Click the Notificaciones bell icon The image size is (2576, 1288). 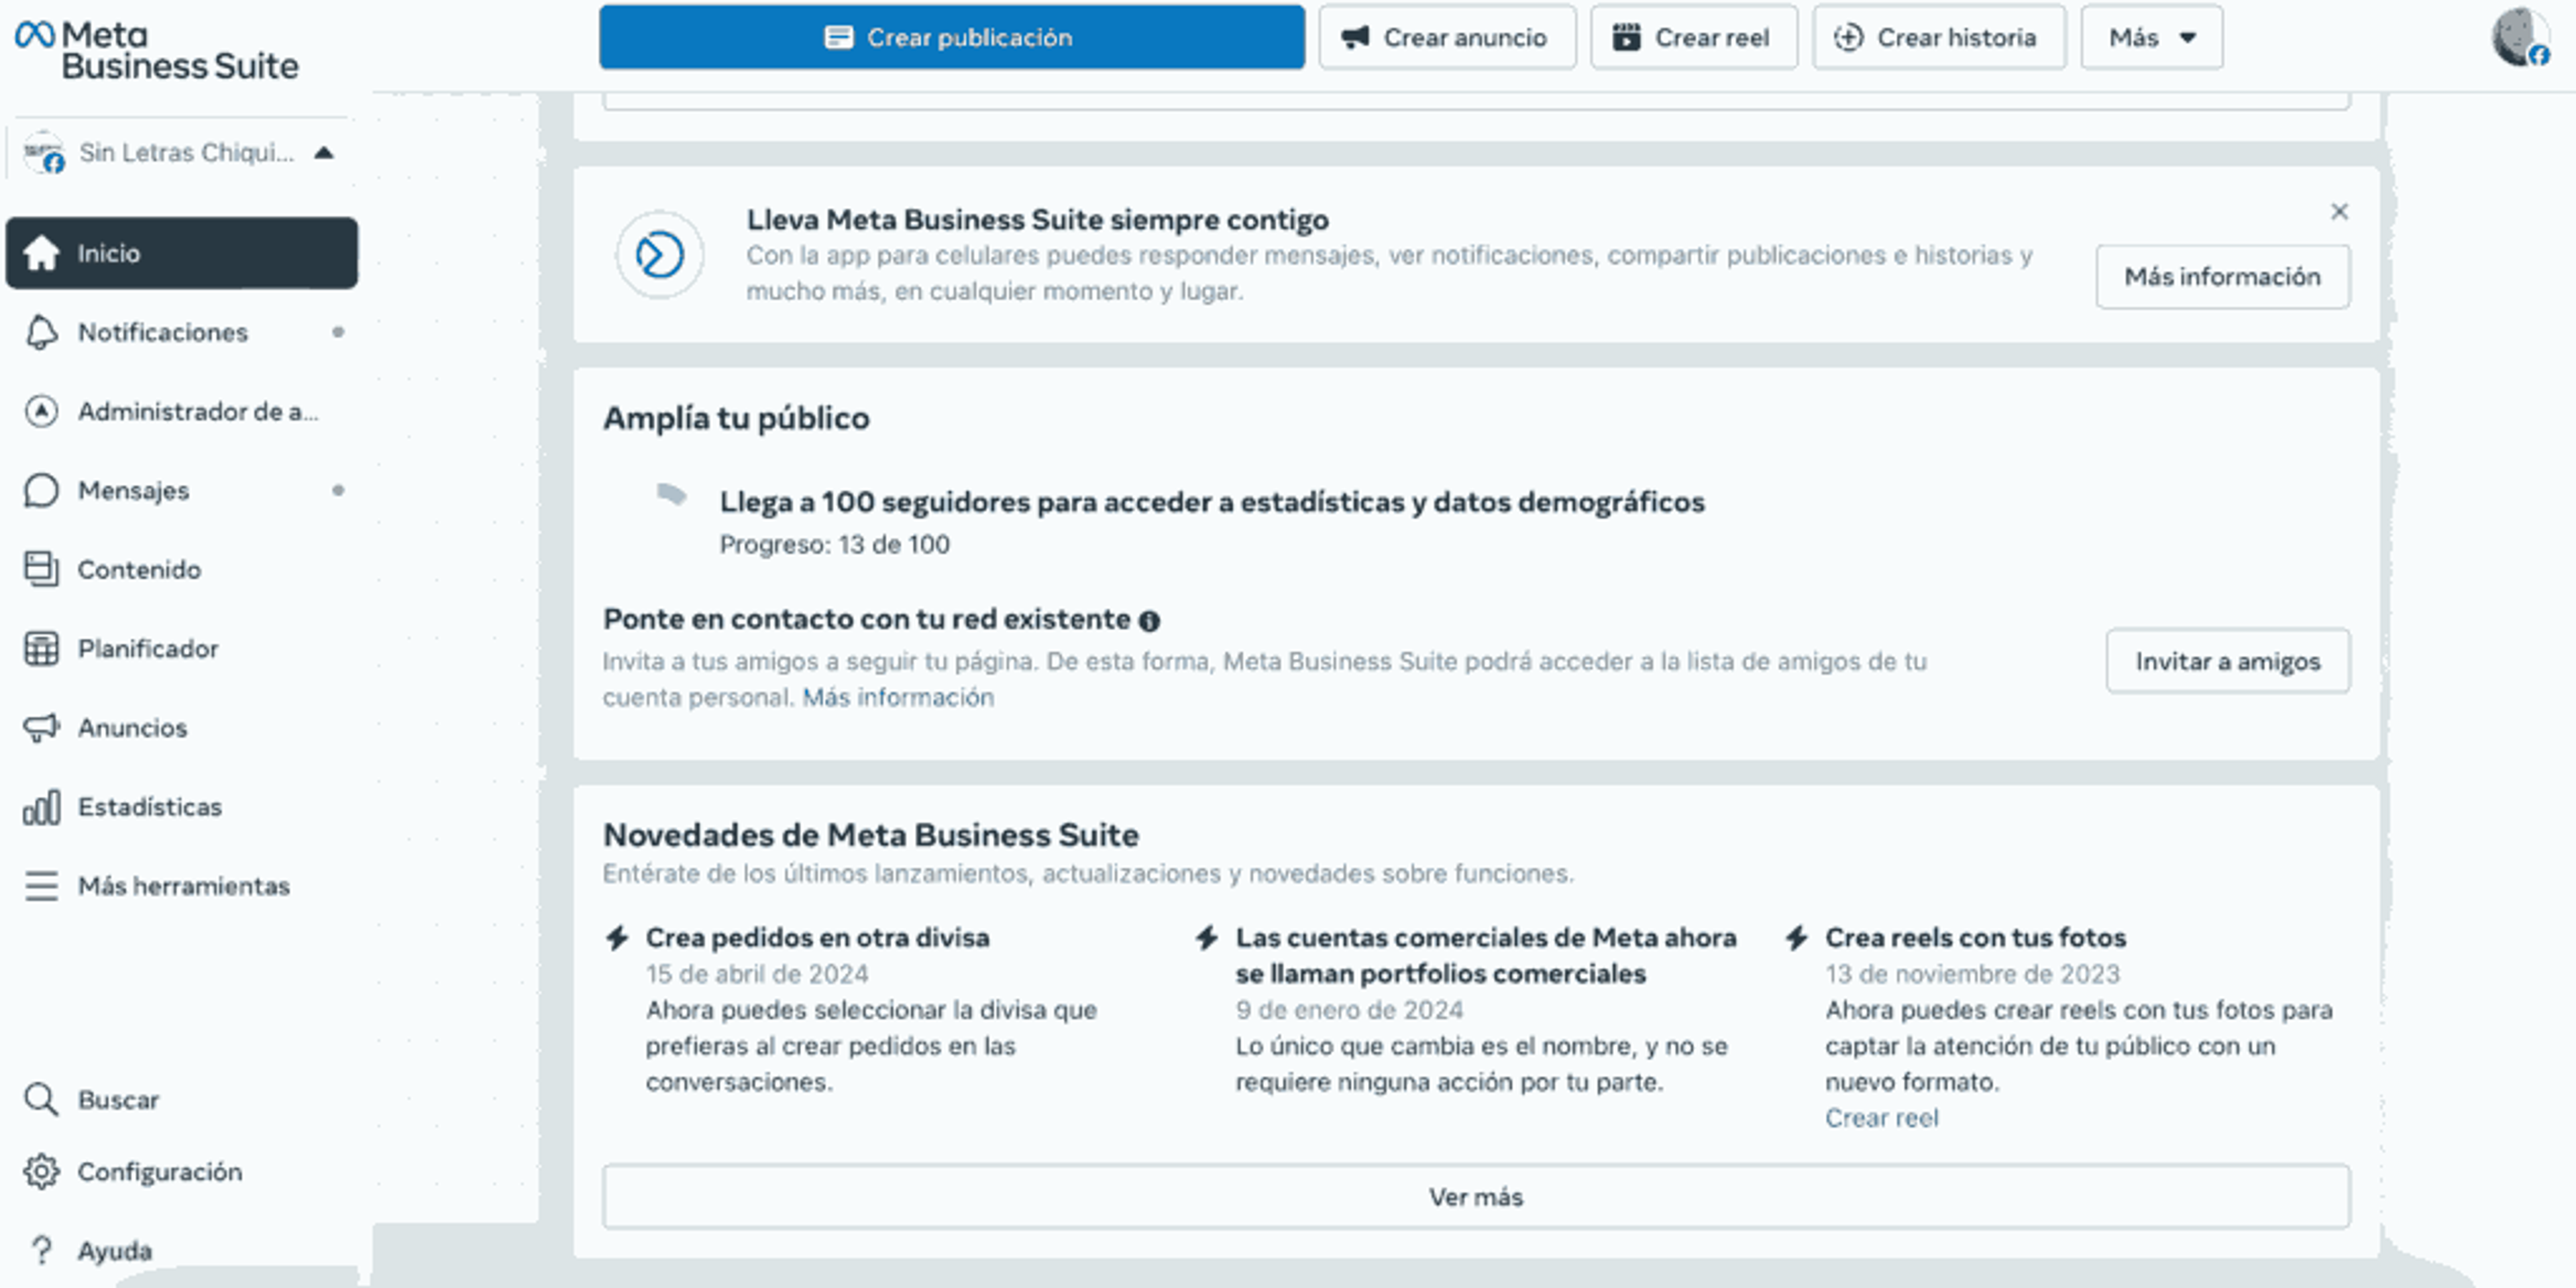pos(41,332)
